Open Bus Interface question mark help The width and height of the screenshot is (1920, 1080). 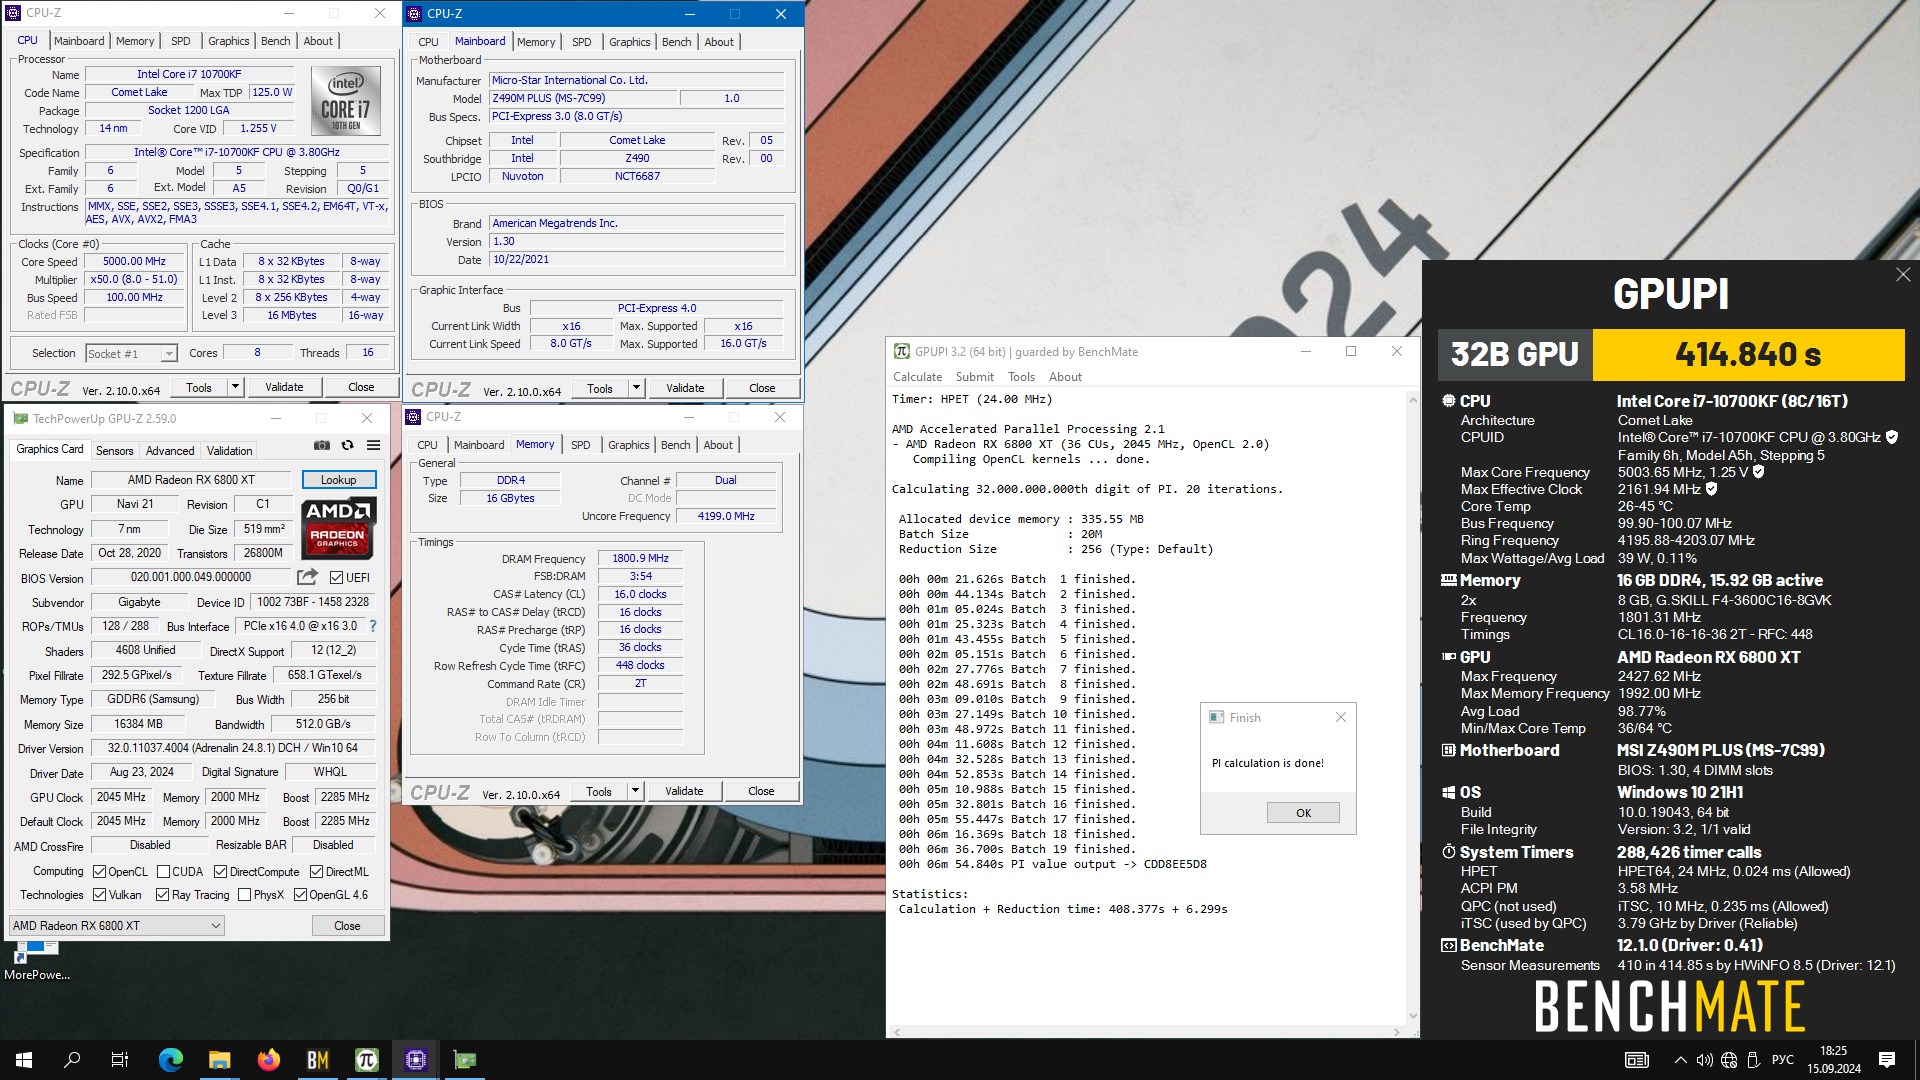pyautogui.click(x=373, y=626)
